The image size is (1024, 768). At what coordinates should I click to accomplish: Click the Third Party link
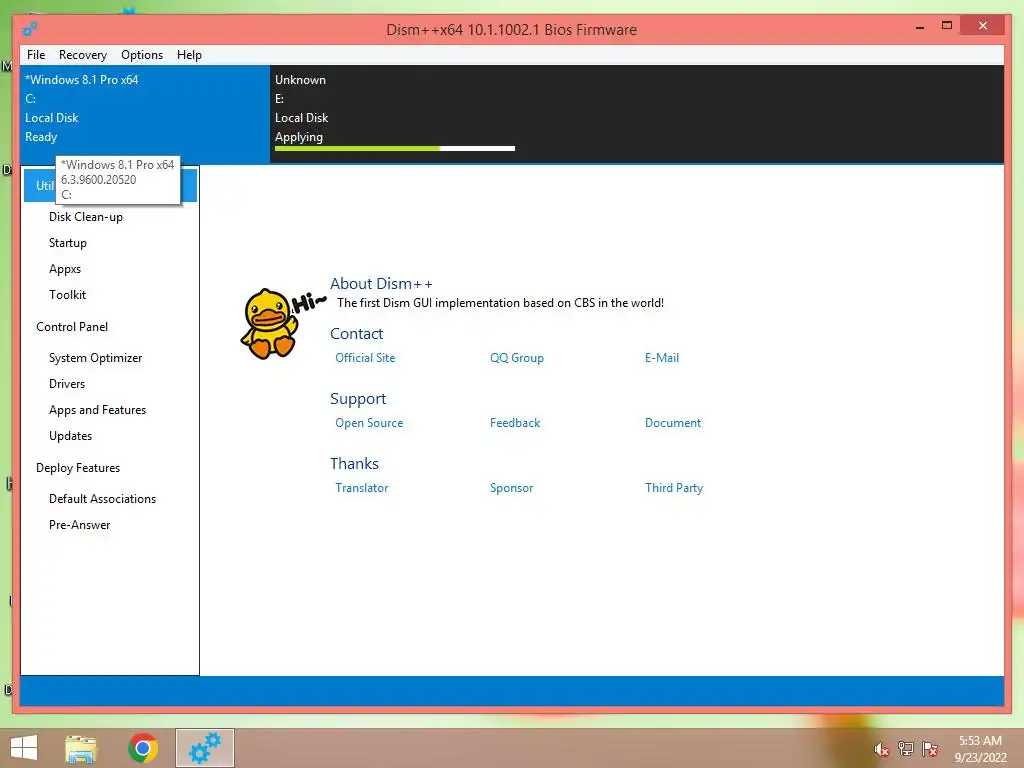tap(674, 488)
